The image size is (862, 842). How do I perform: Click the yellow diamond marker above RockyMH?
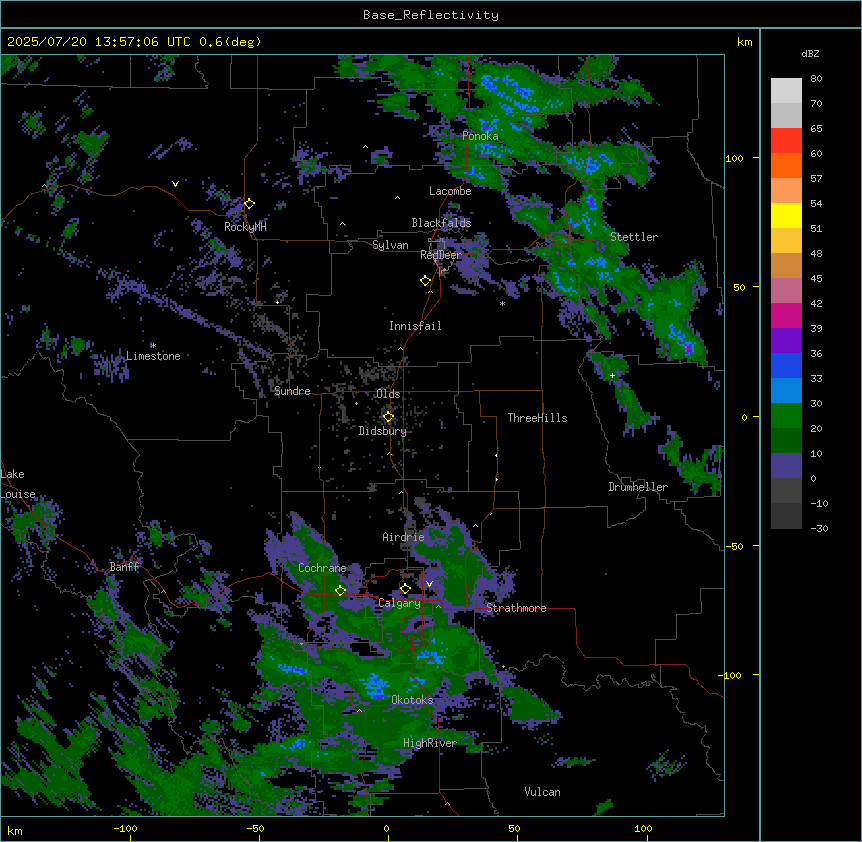[250, 204]
